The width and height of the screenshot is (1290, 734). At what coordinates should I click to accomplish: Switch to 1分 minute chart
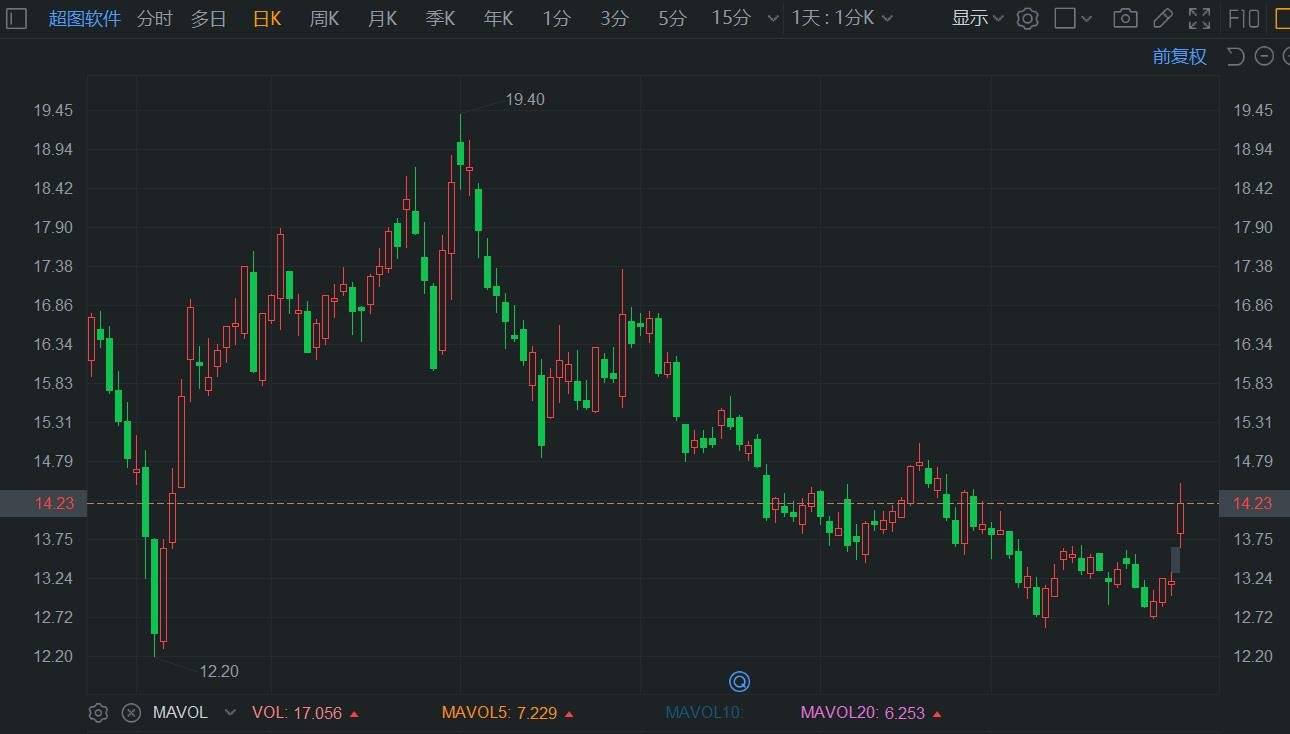click(556, 18)
